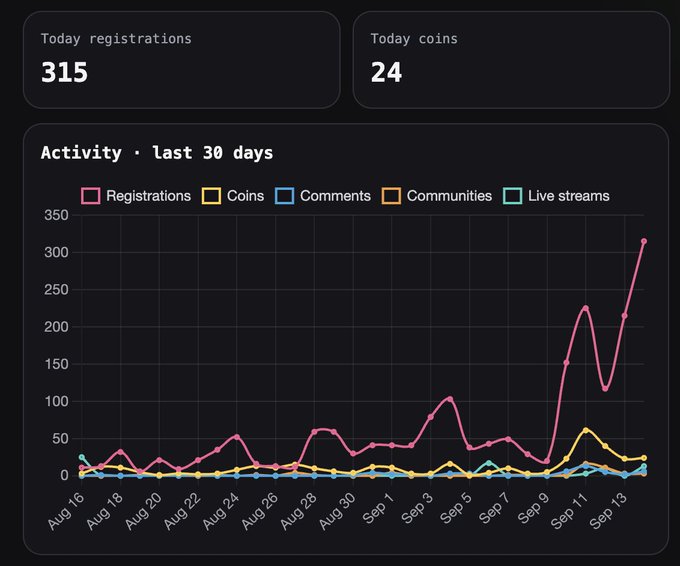680x566 pixels.
Task: Toggle Coins series in chart legend
Action: tap(233, 196)
